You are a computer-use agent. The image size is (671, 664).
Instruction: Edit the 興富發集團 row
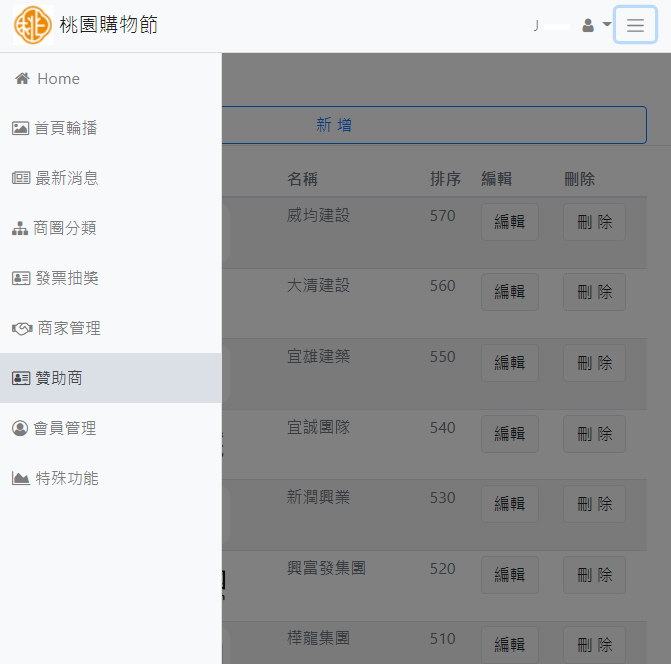tap(510, 575)
